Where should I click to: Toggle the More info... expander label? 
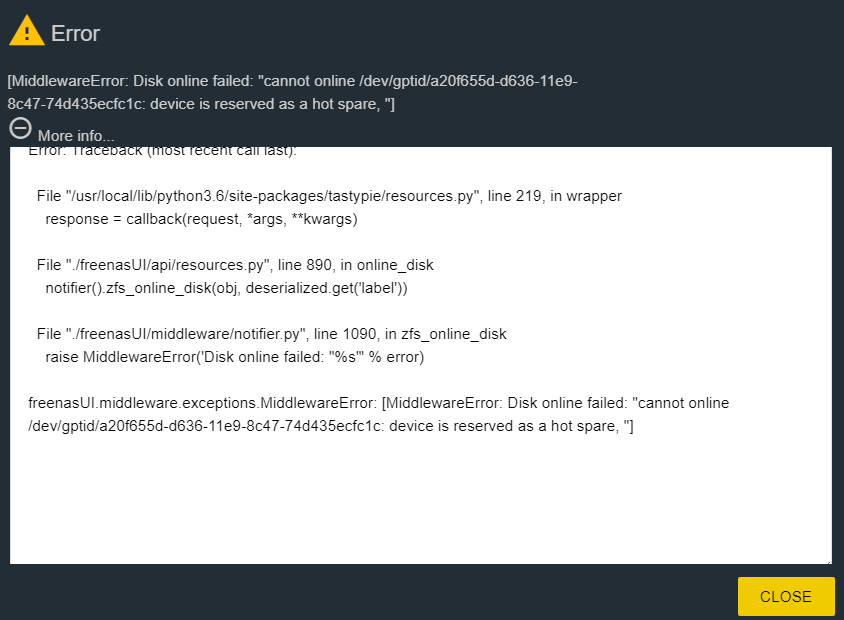[x=76, y=136]
